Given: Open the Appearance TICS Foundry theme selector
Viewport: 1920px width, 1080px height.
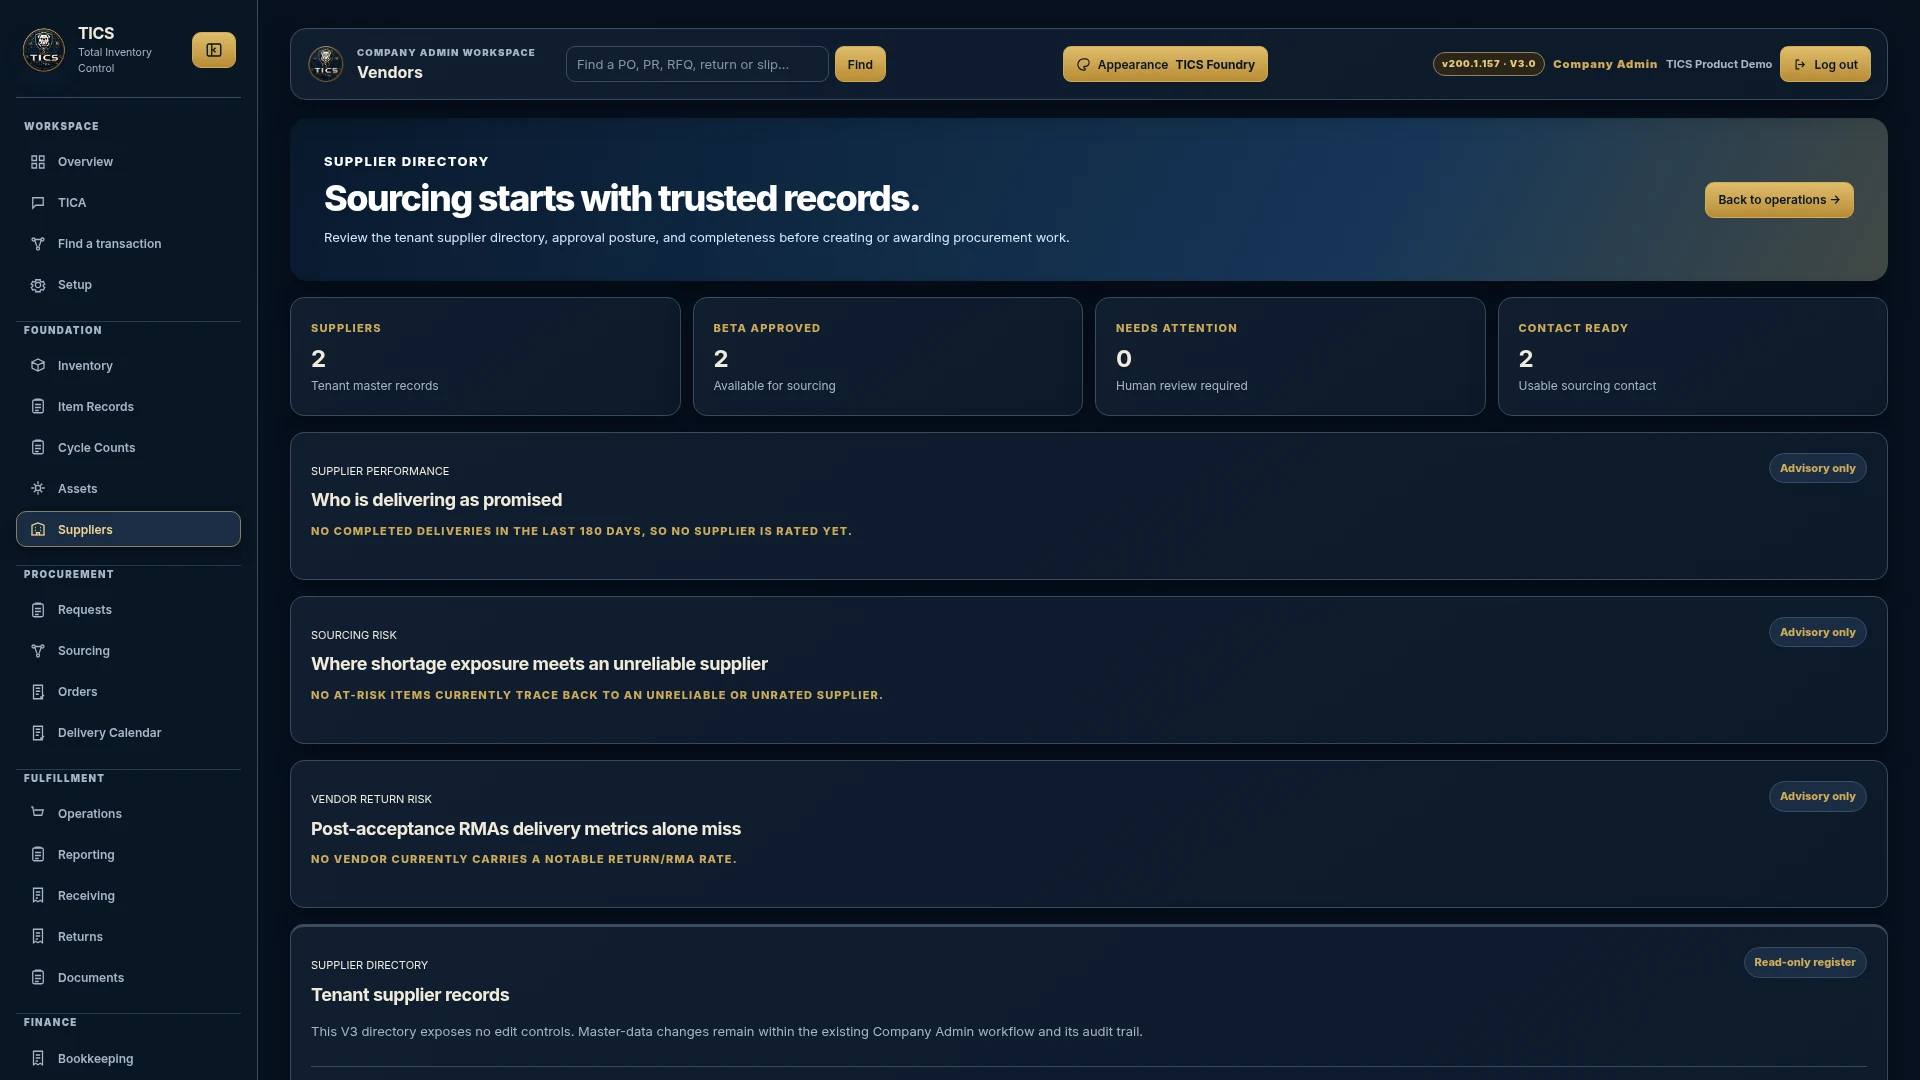Looking at the screenshot, I should (1165, 64).
